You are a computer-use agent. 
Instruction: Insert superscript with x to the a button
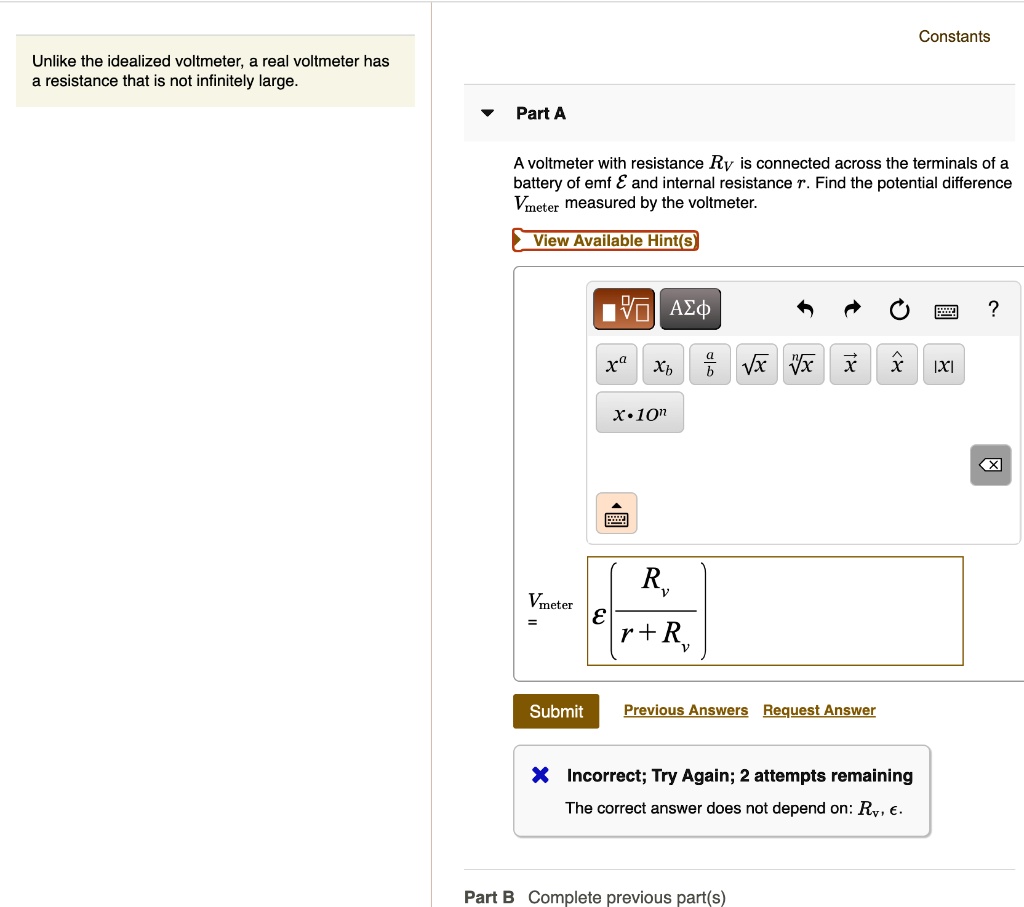click(616, 366)
